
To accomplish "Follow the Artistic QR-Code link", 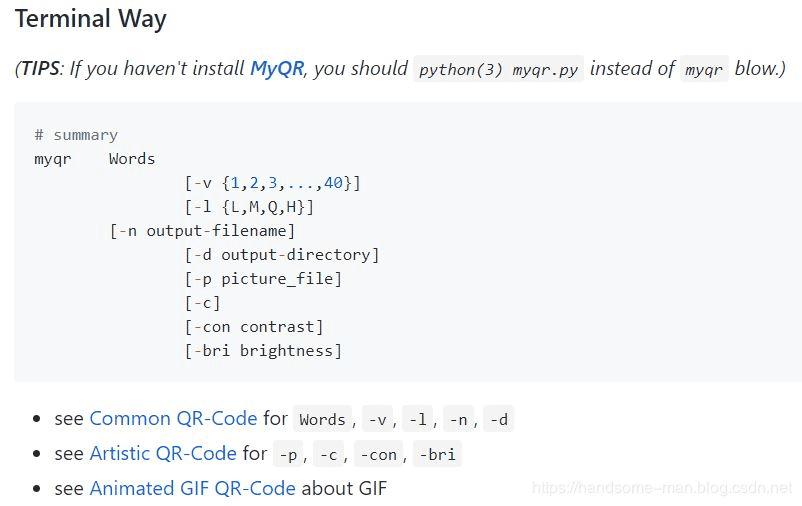I will [163, 453].
